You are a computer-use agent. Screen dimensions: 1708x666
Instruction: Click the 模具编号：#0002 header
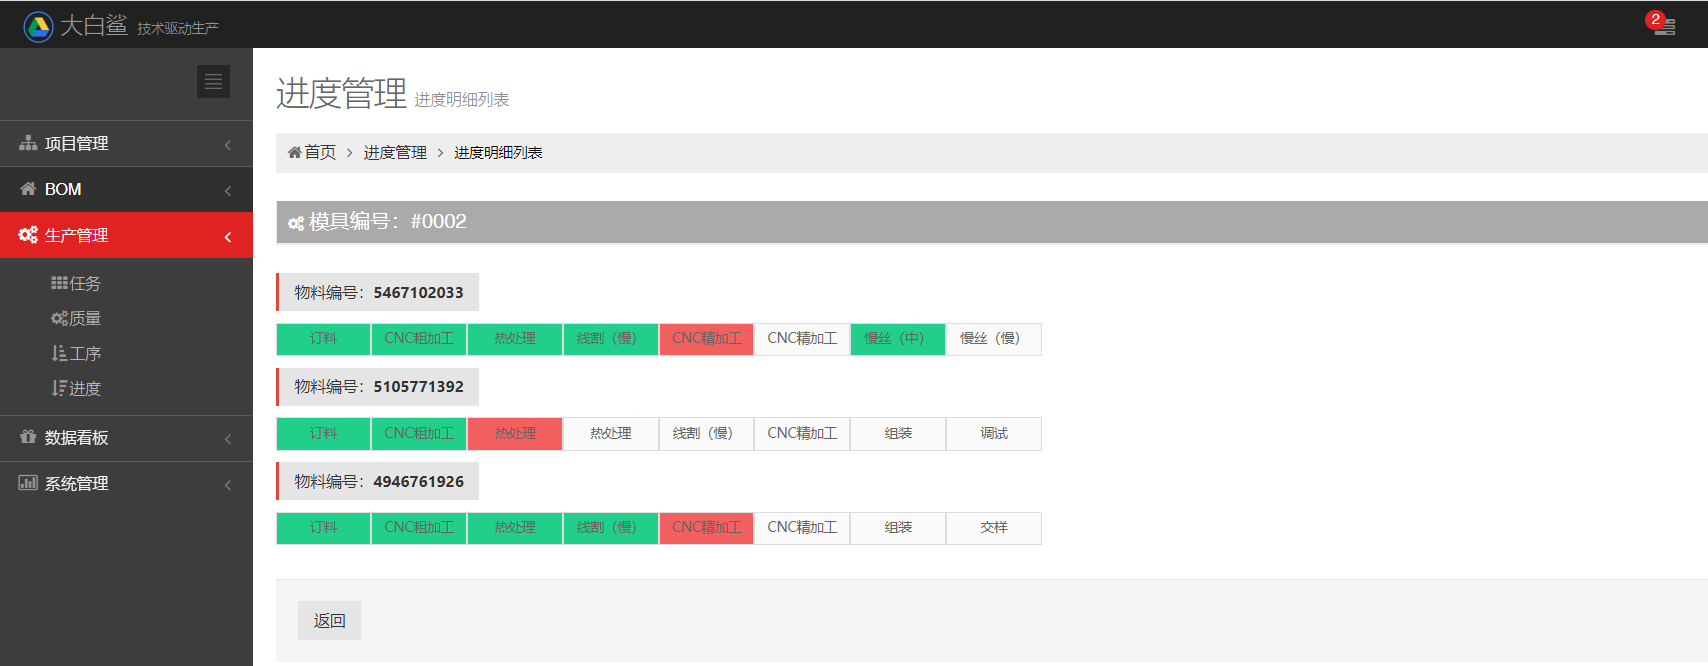tap(992, 222)
